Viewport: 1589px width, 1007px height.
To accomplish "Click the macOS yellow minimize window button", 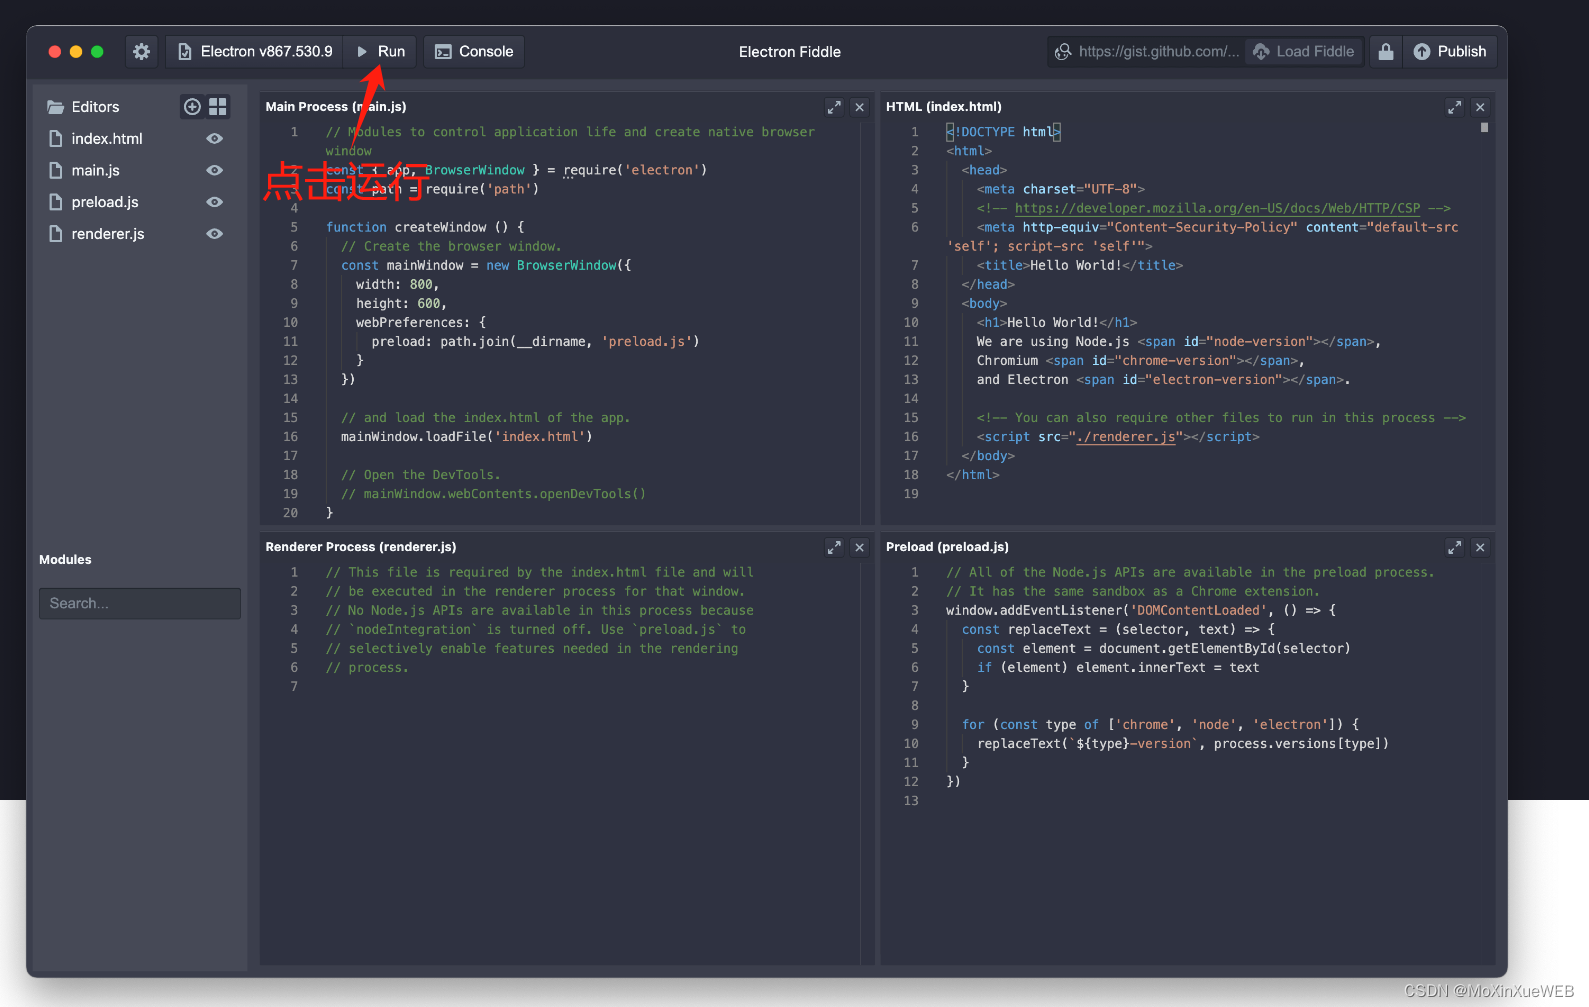I will coord(76,52).
